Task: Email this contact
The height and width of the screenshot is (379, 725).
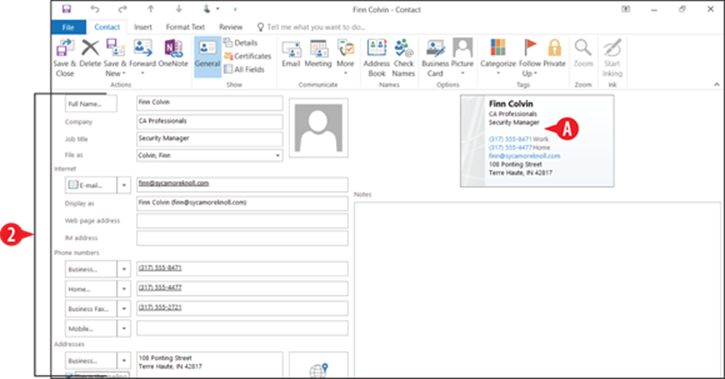Action: tap(291, 53)
